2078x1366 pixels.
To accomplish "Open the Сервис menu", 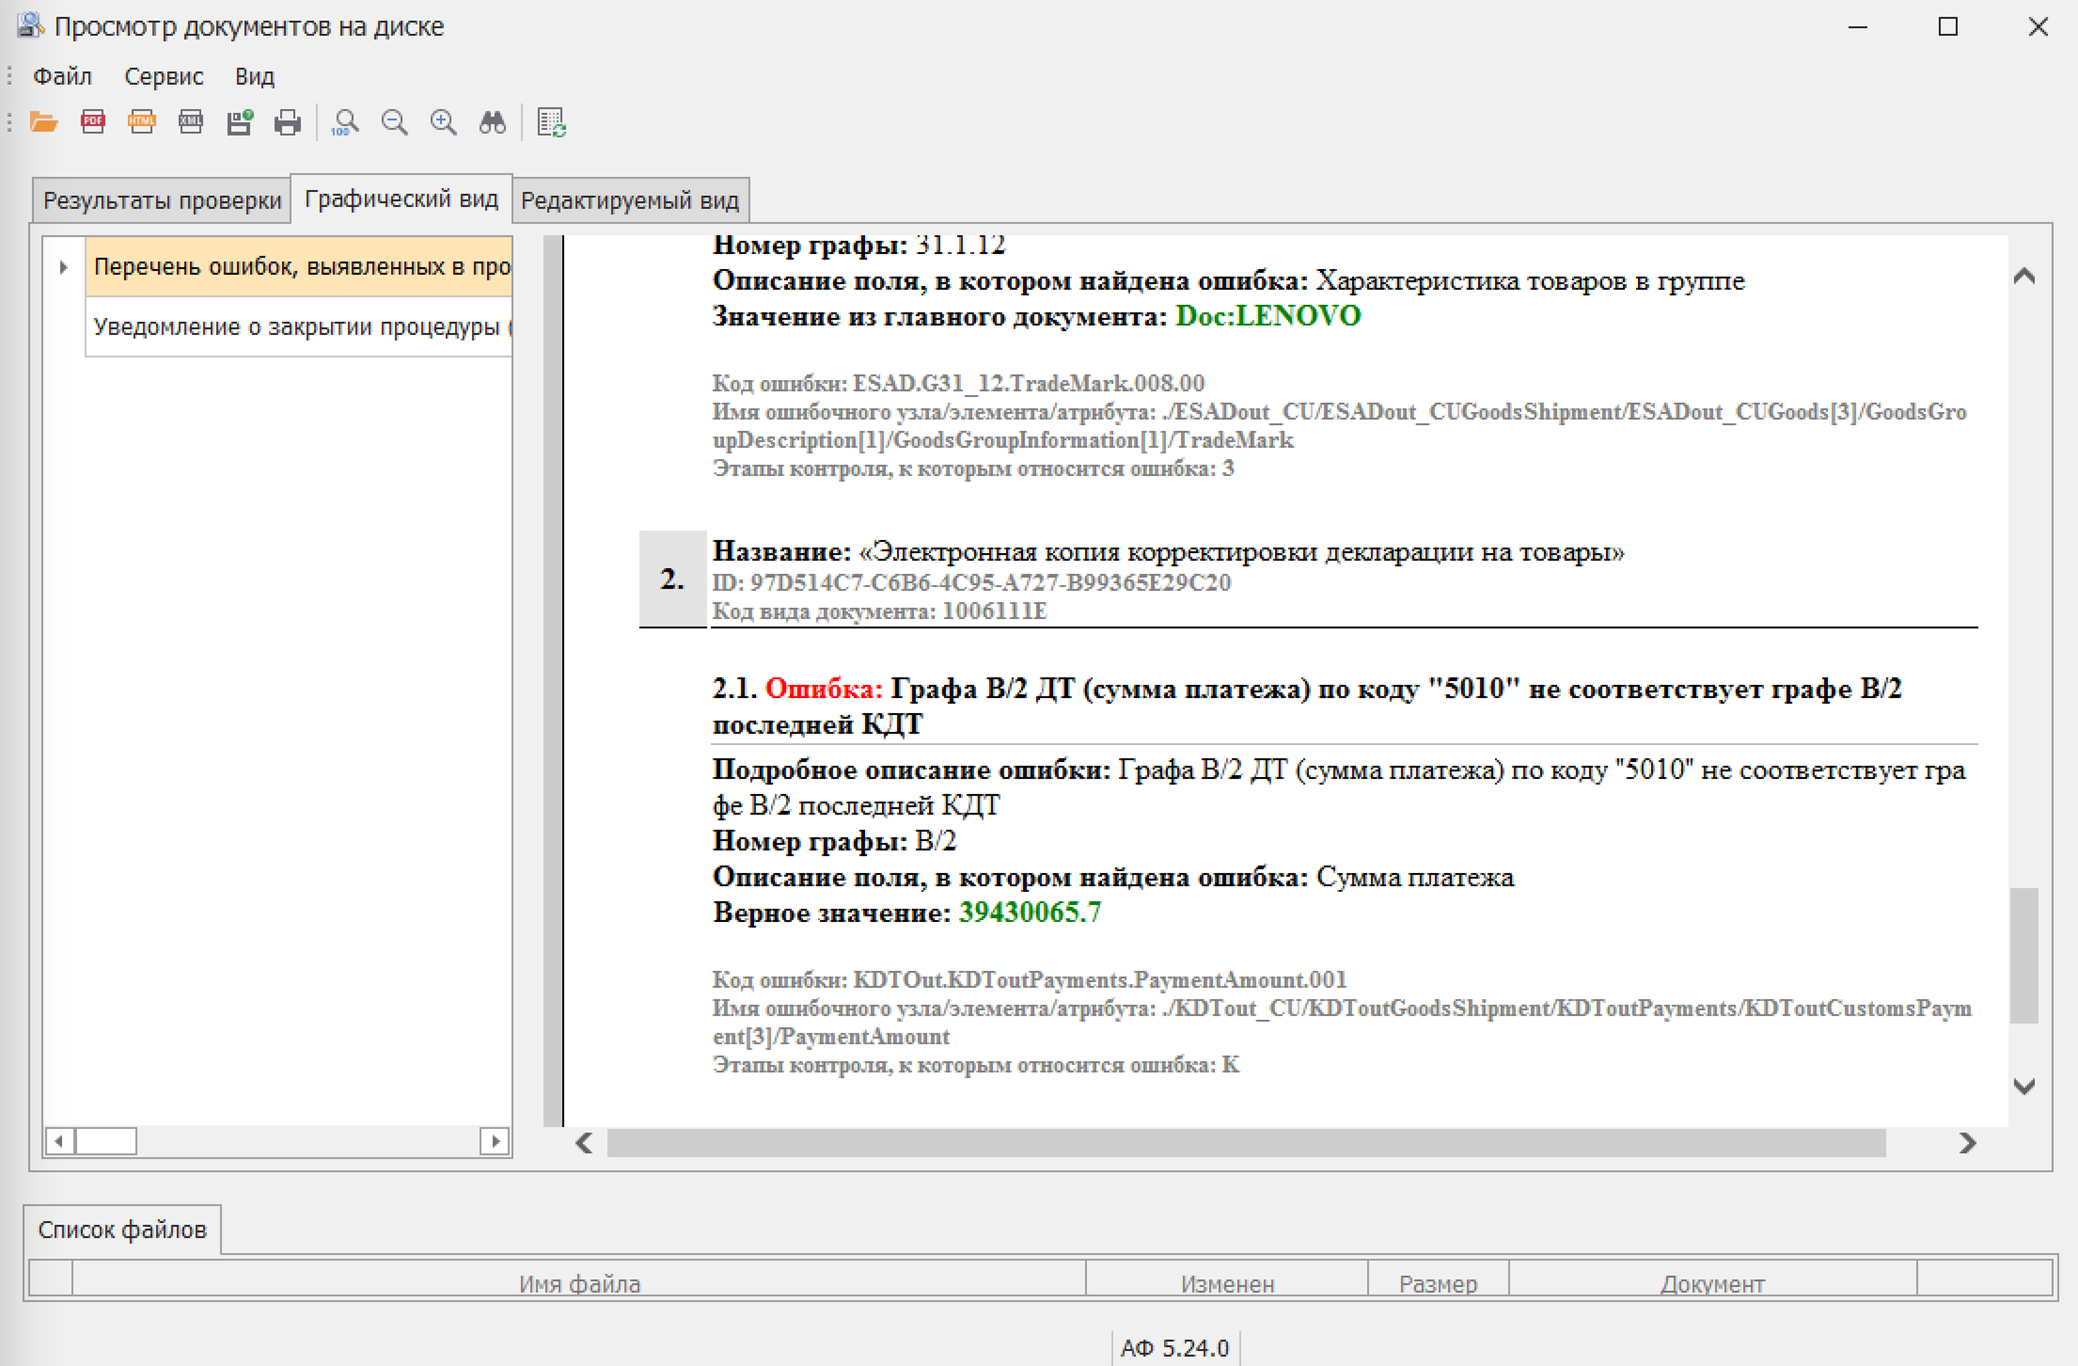I will click(x=163, y=76).
